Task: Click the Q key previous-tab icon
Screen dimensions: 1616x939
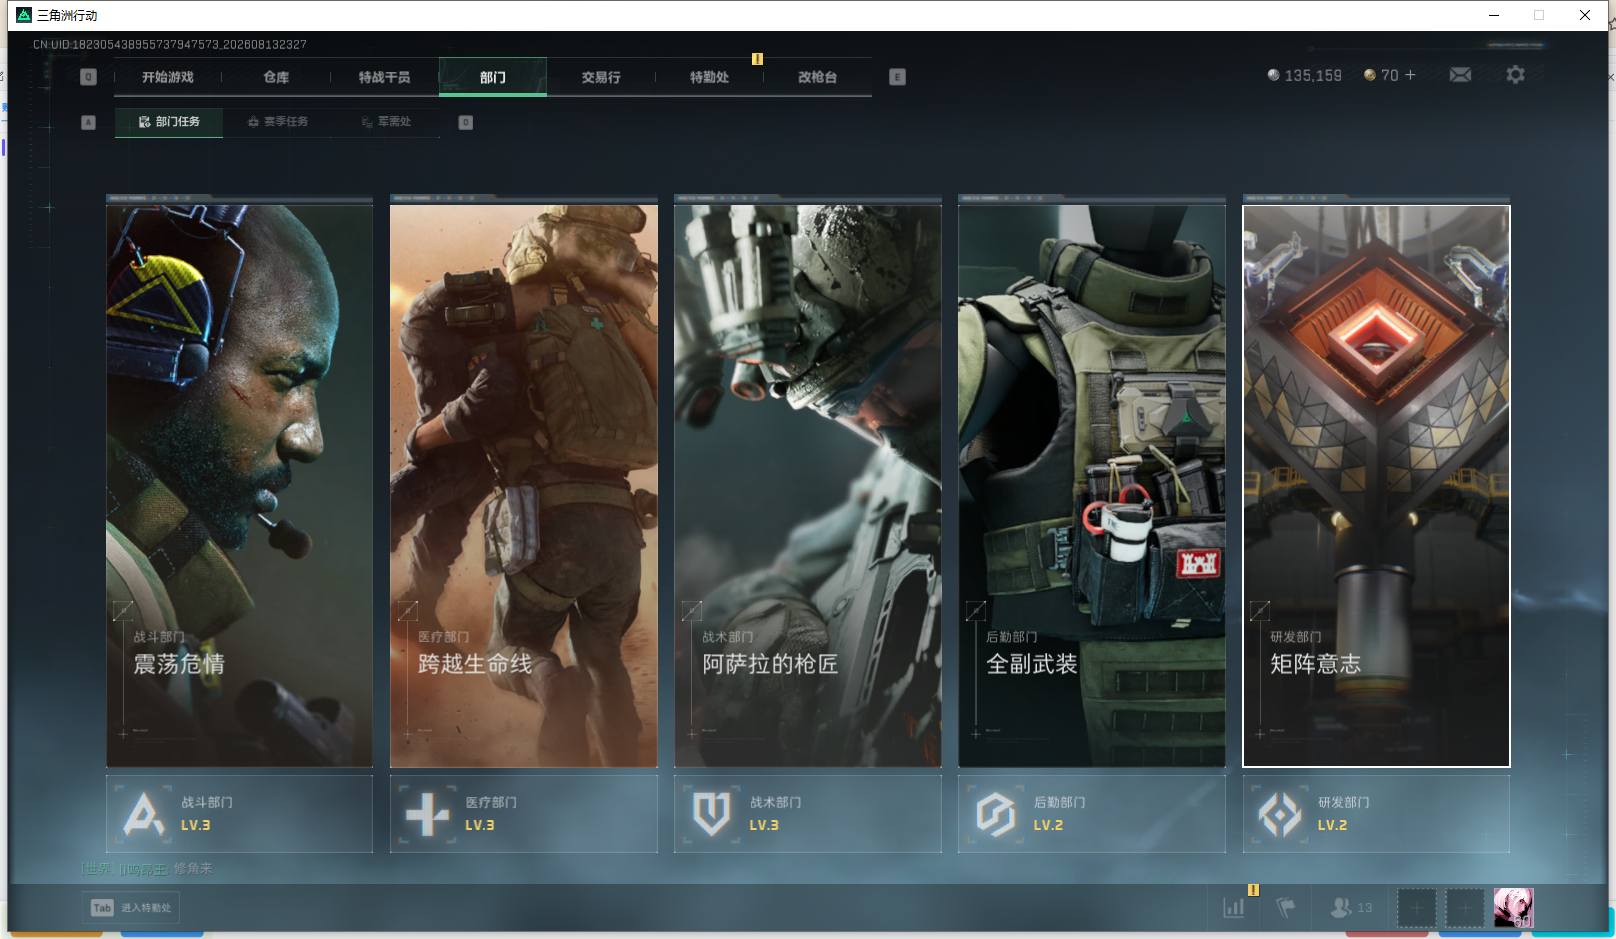Action: (x=88, y=77)
